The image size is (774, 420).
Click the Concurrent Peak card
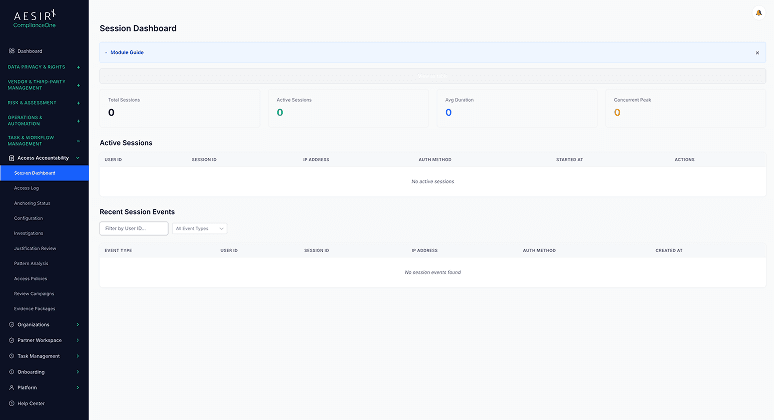coord(686,108)
